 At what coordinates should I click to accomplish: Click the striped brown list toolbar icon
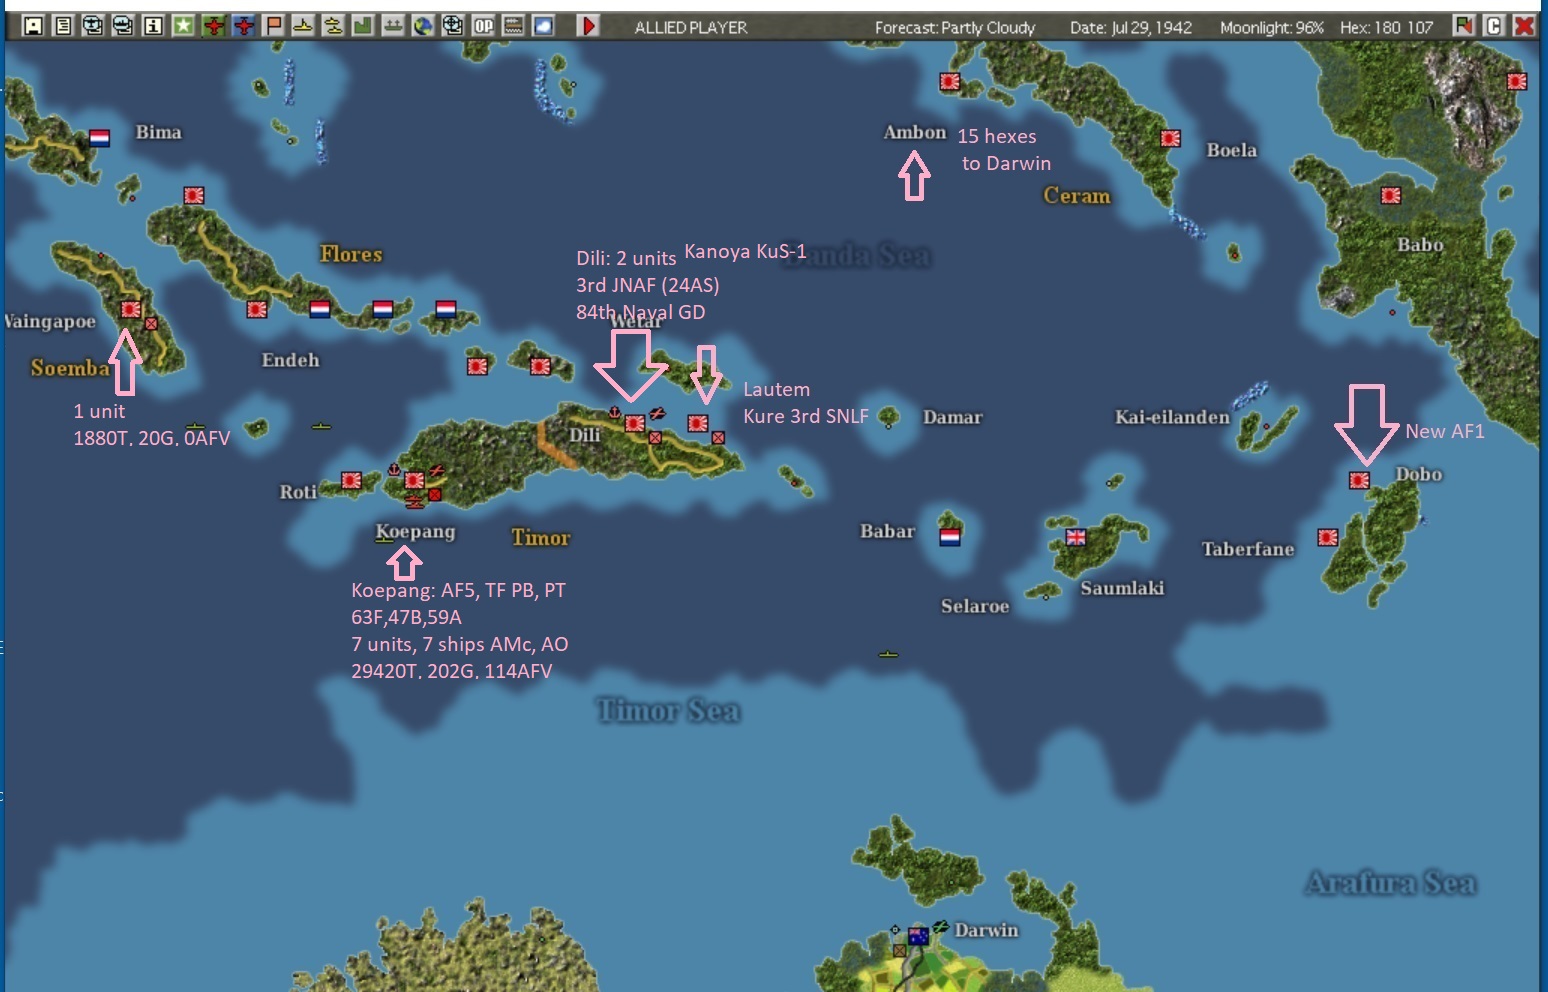tap(513, 26)
